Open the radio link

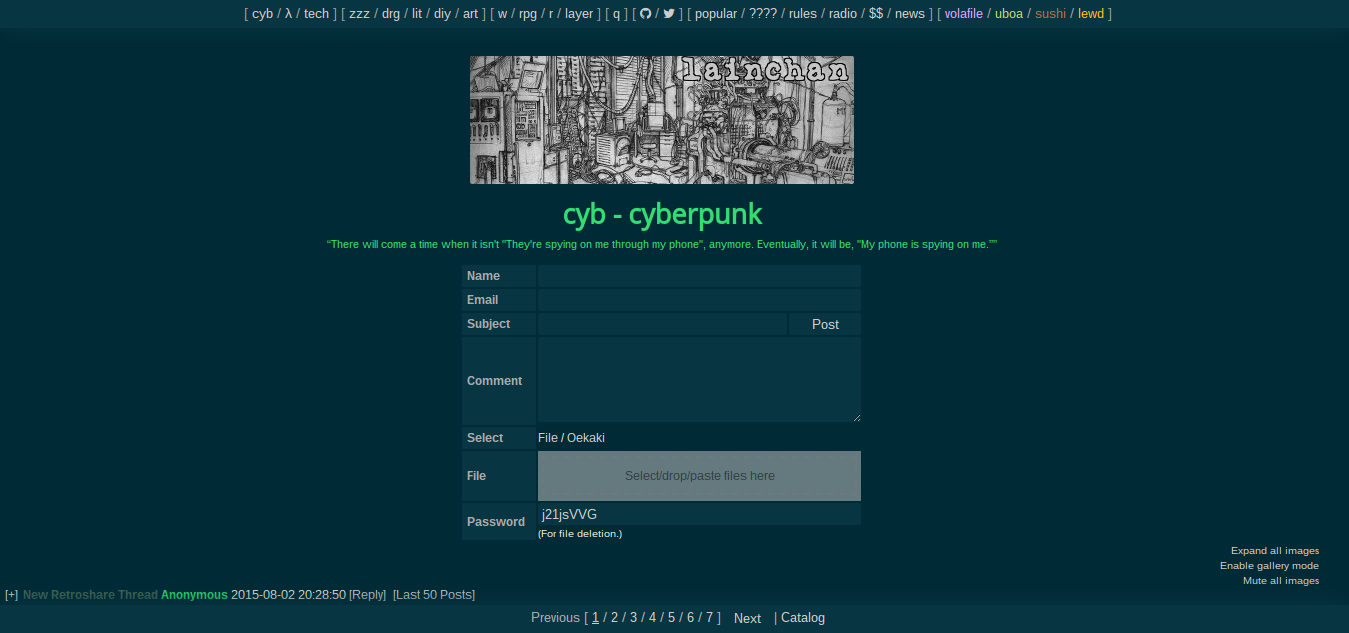pos(843,13)
